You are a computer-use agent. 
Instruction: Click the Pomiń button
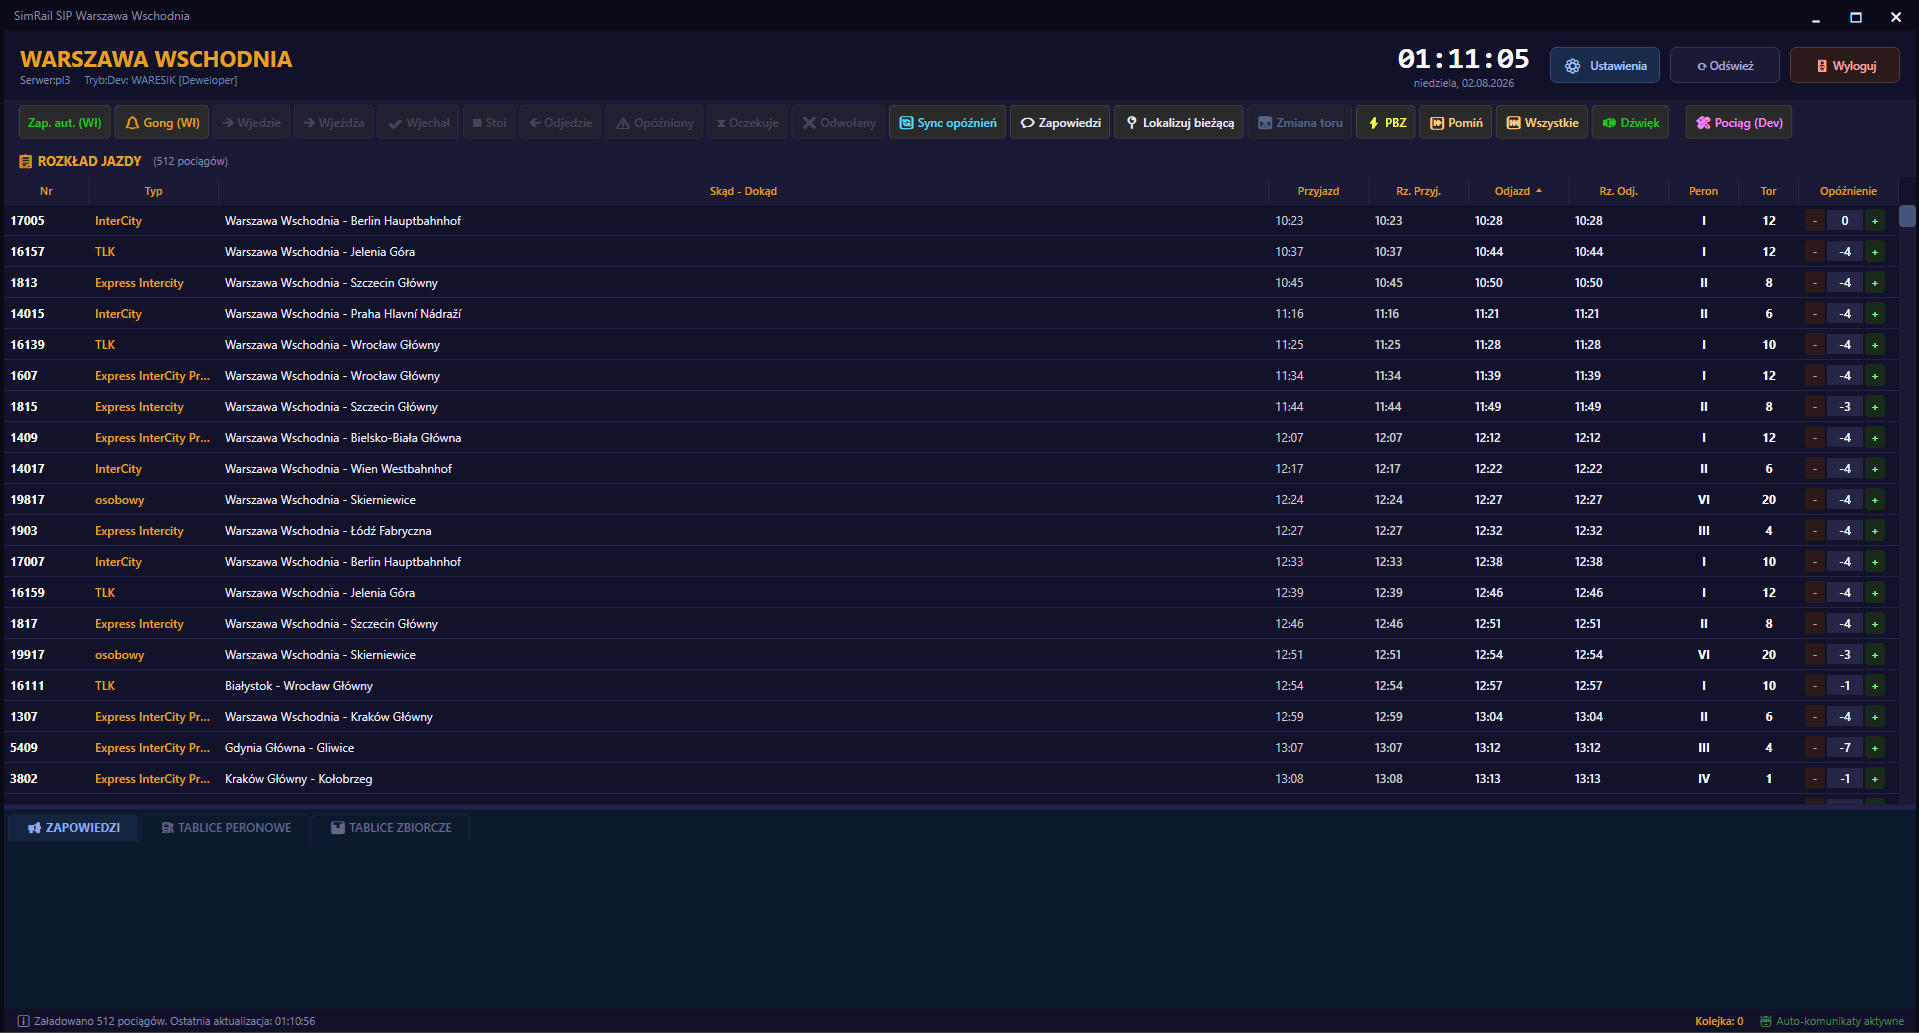click(x=1455, y=123)
